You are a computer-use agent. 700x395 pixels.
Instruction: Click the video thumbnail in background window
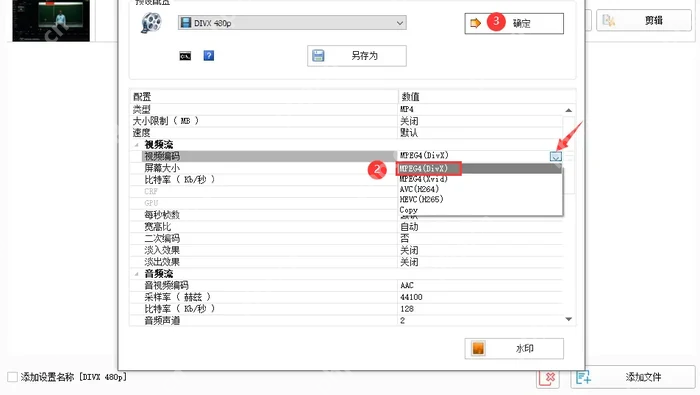pos(51,21)
